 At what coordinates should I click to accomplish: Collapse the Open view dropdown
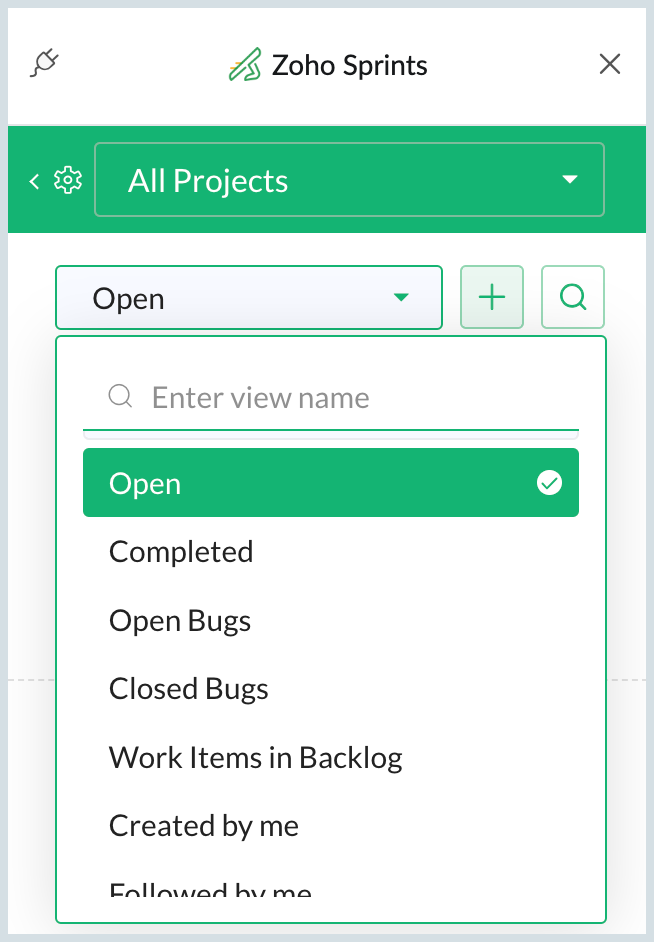(x=249, y=297)
